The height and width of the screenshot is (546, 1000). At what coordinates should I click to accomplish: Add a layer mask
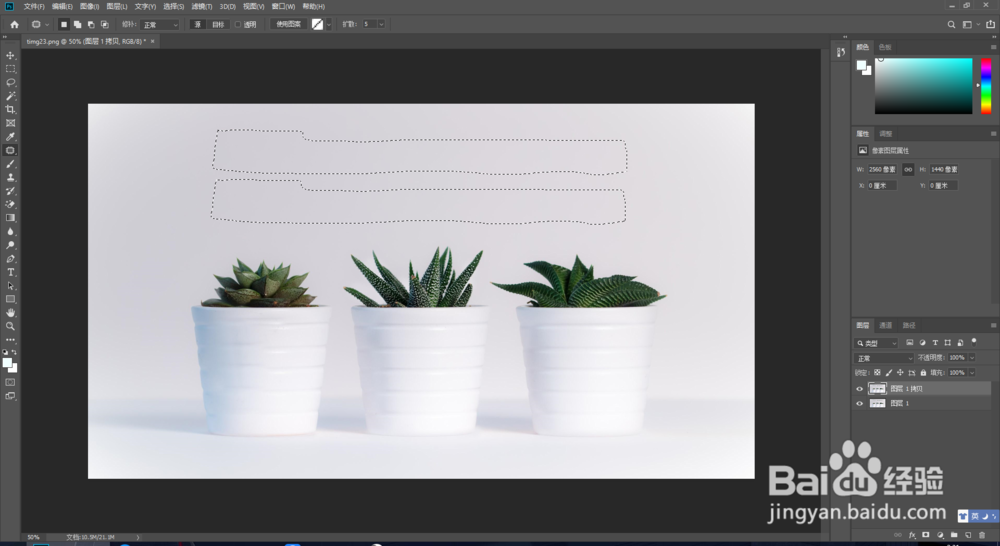click(x=925, y=535)
